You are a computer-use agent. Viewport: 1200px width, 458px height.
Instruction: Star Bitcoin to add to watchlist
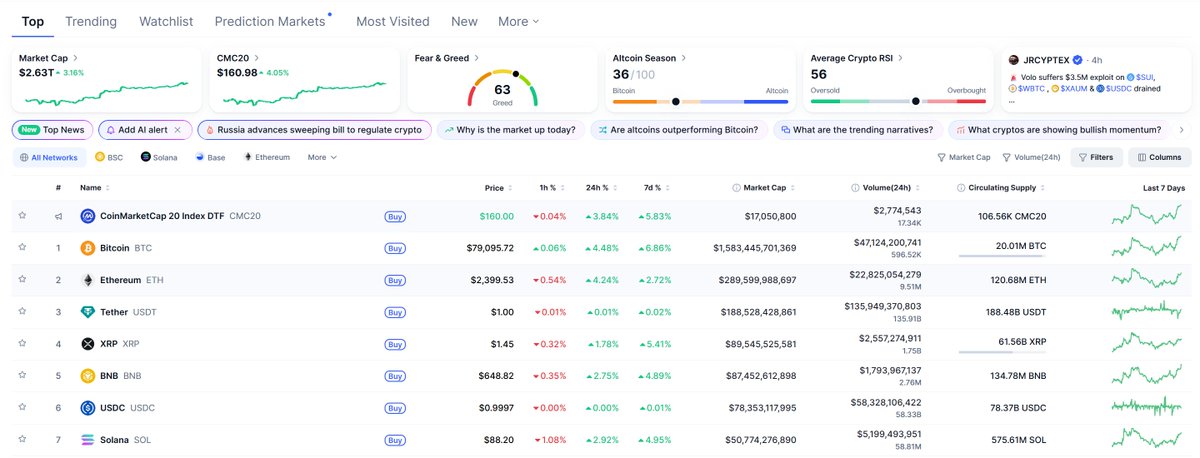(x=22, y=248)
